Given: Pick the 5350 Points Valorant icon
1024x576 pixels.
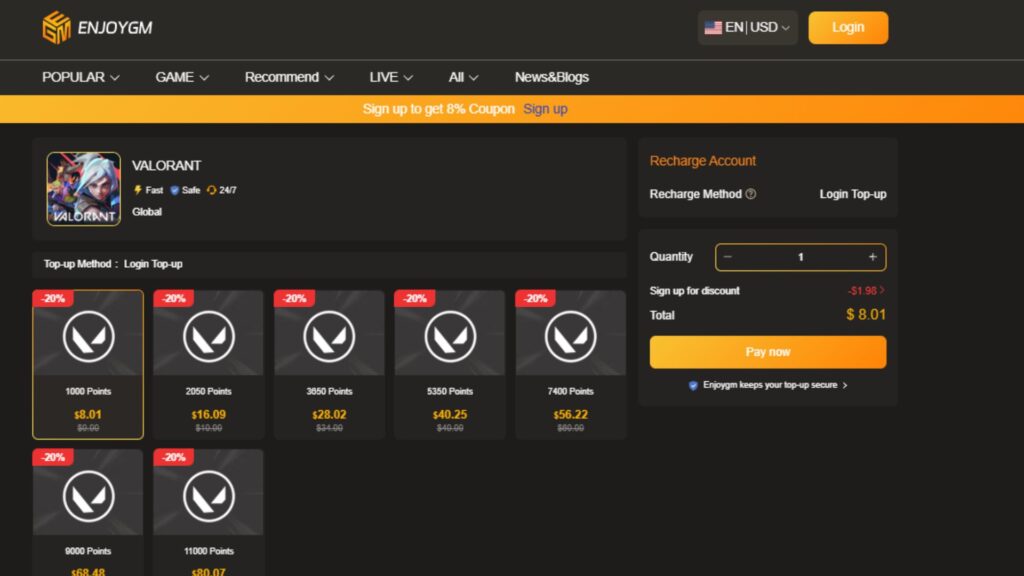Looking at the screenshot, I should pyautogui.click(x=450, y=337).
